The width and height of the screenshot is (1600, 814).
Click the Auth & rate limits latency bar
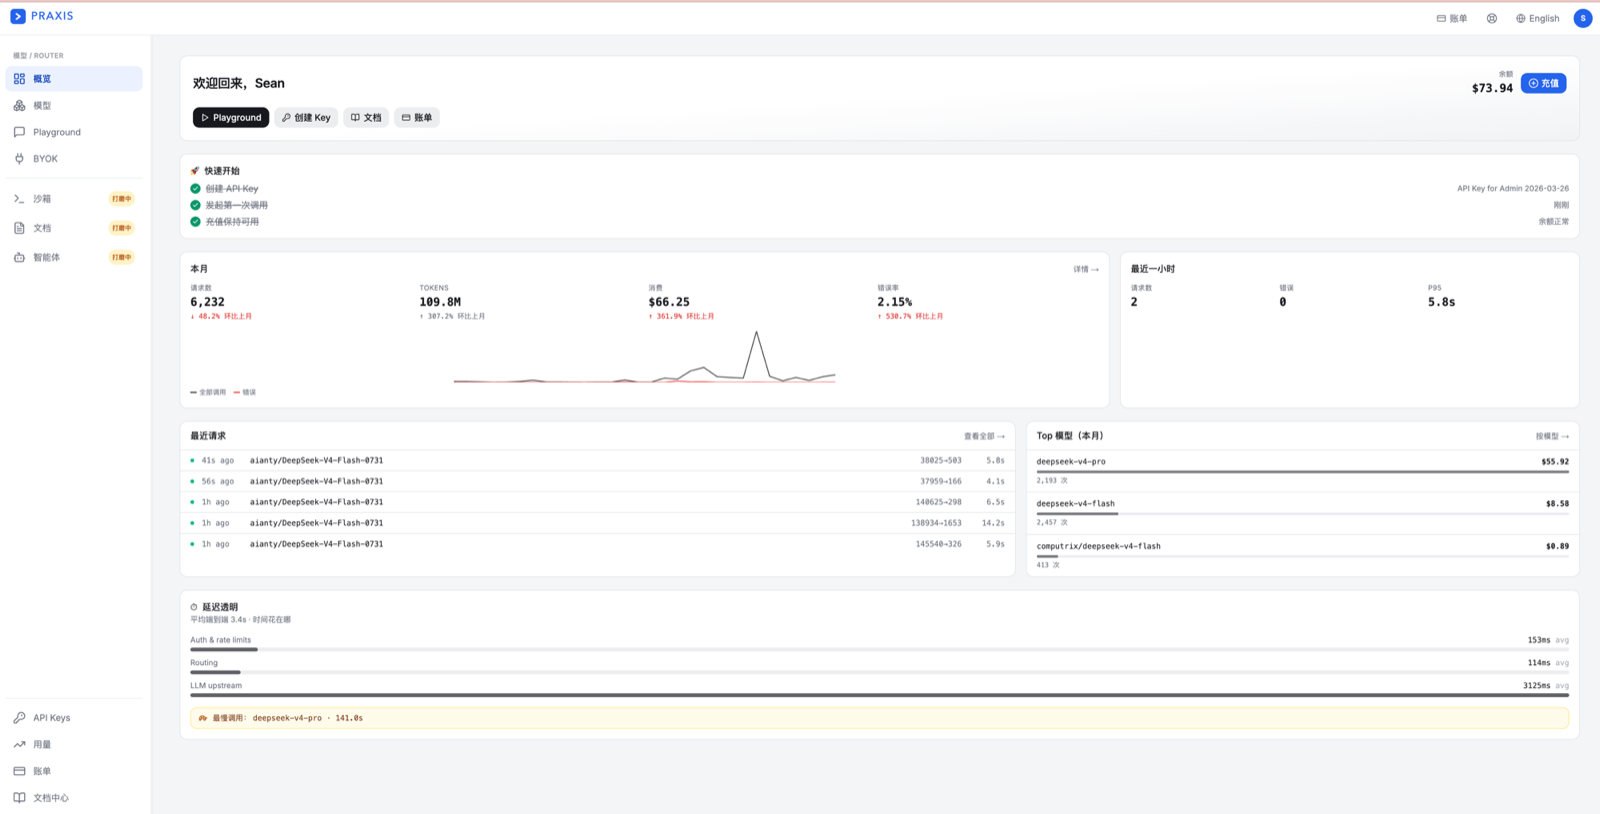click(879, 650)
